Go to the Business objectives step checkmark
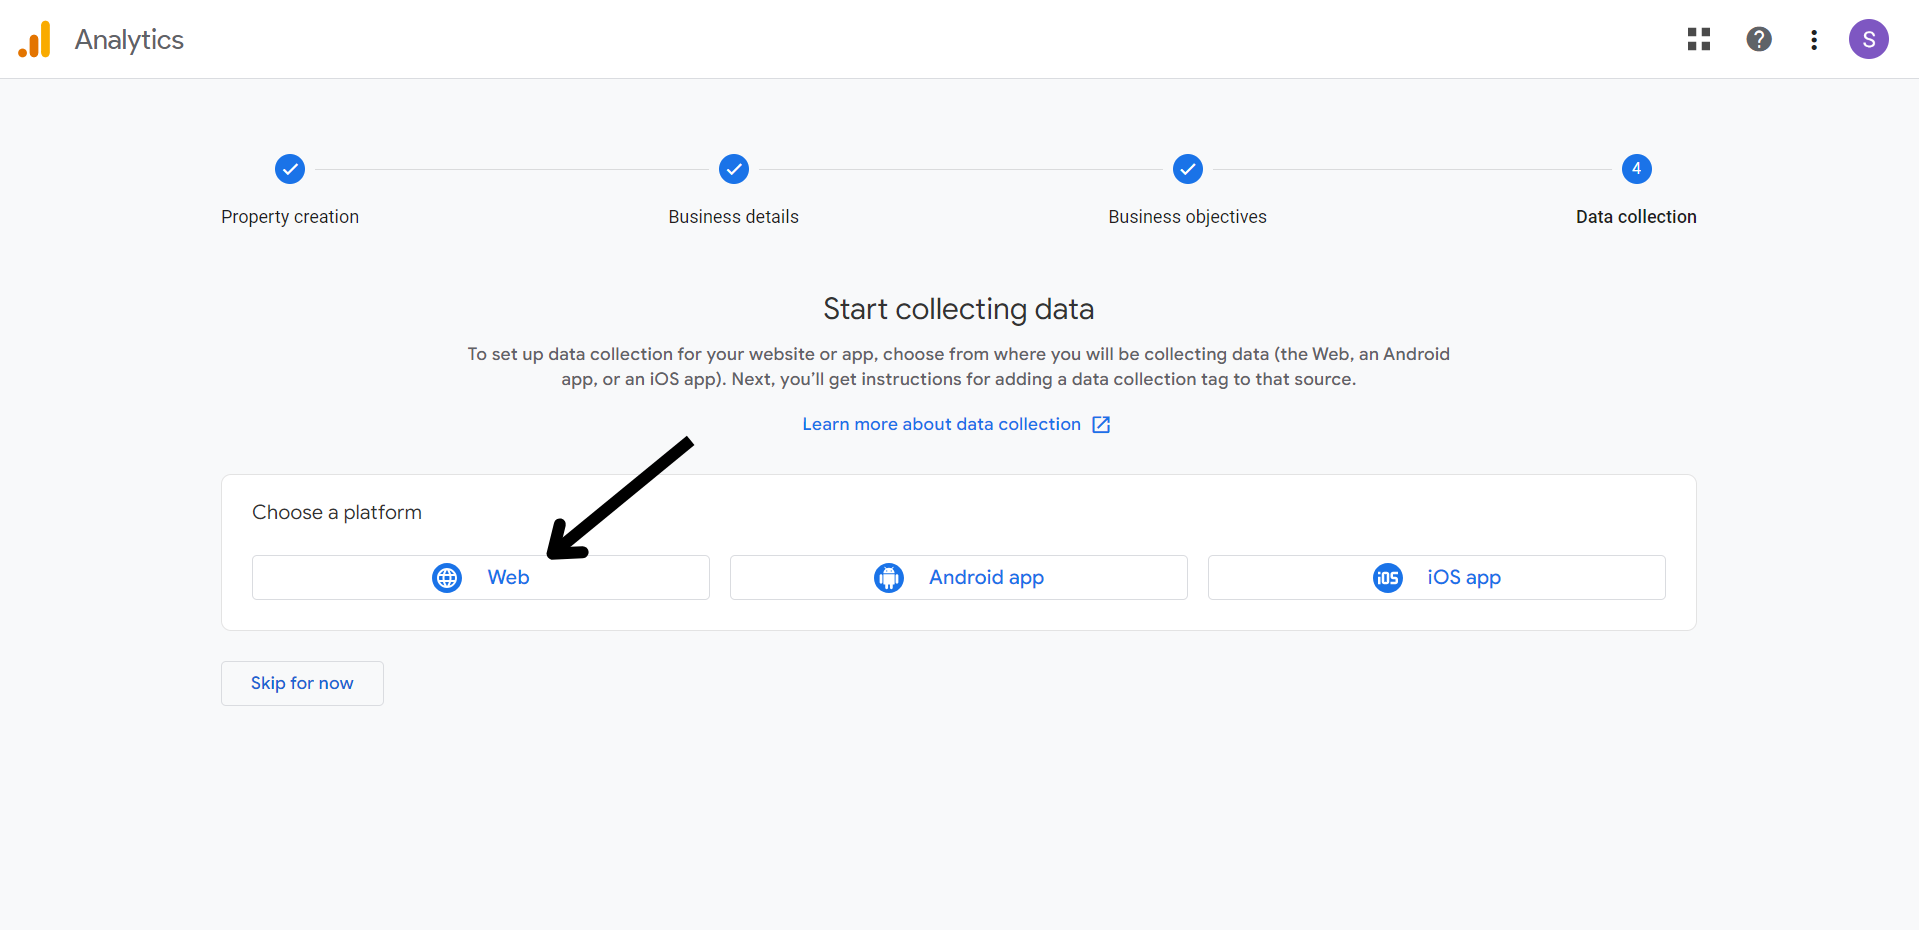The image size is (1919, 930). (x=1187, y=169)
